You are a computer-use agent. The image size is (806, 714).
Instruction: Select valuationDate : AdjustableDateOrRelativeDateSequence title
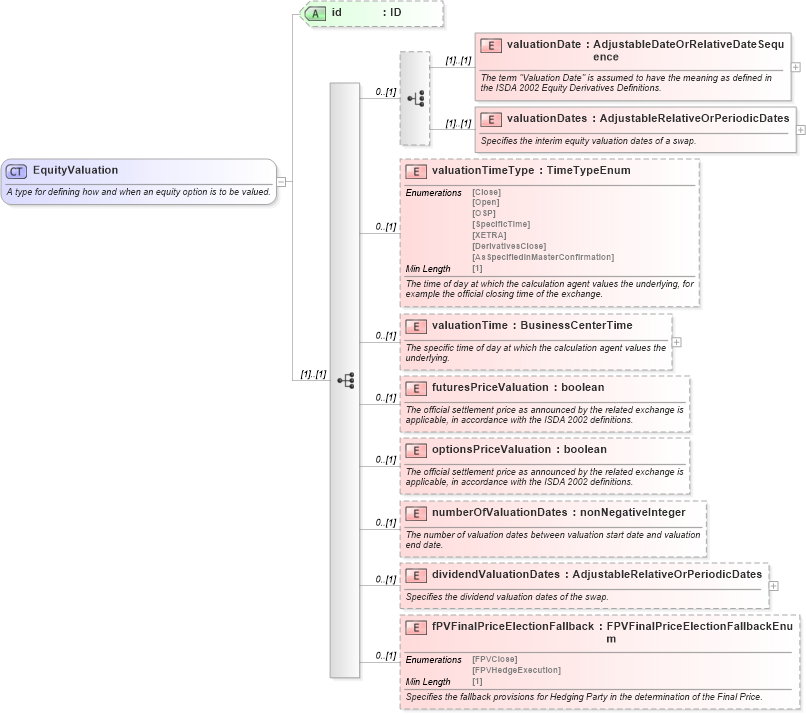coord(645,50)
